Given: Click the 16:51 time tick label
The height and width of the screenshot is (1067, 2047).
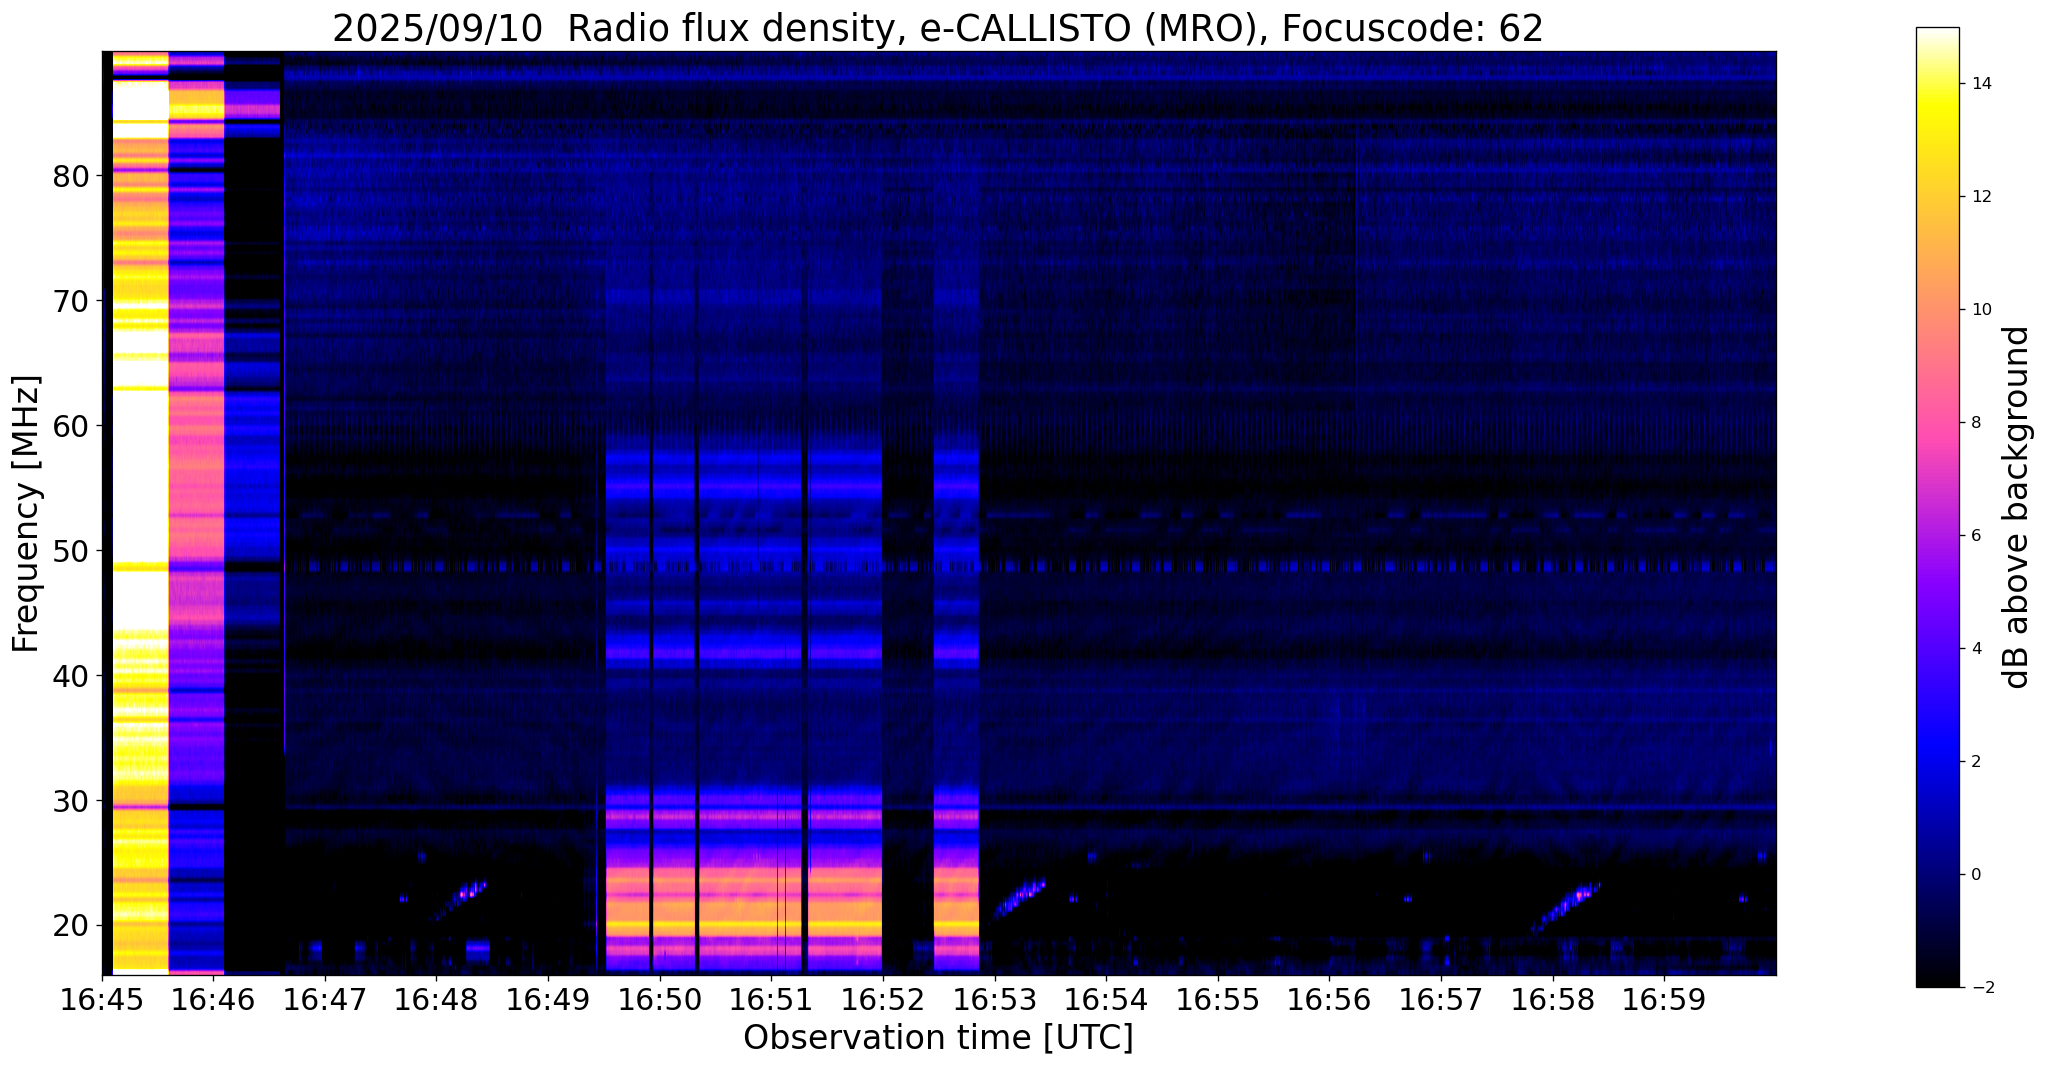Looking at the screenshot, I should (771, 999).
